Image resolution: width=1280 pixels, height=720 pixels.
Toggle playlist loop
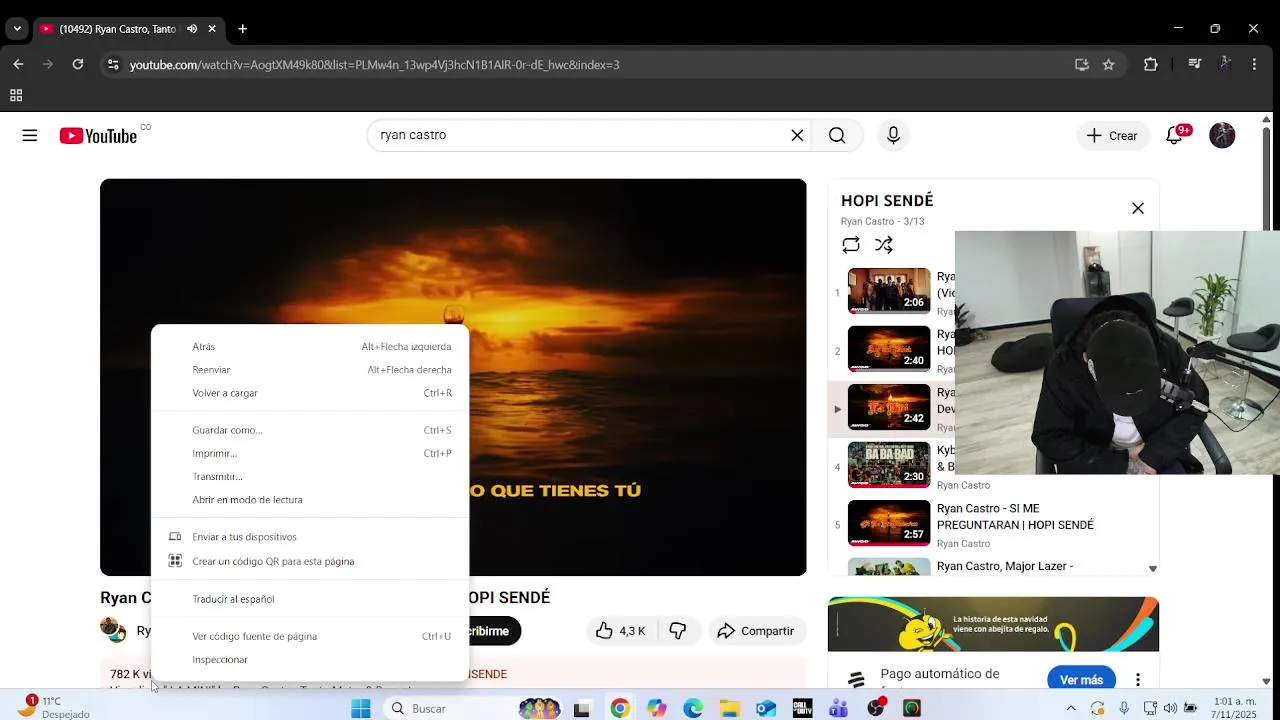[x=851, y=245]
